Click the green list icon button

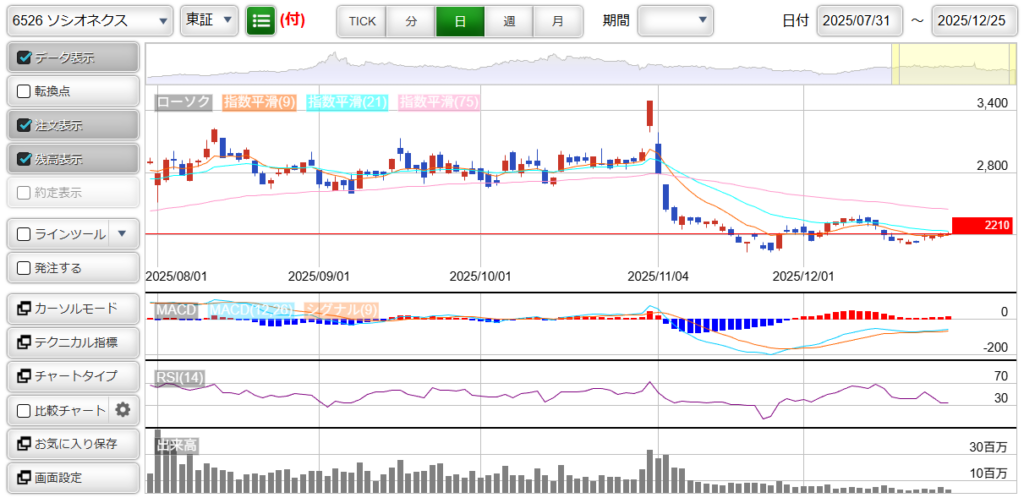tap(261, 20)
